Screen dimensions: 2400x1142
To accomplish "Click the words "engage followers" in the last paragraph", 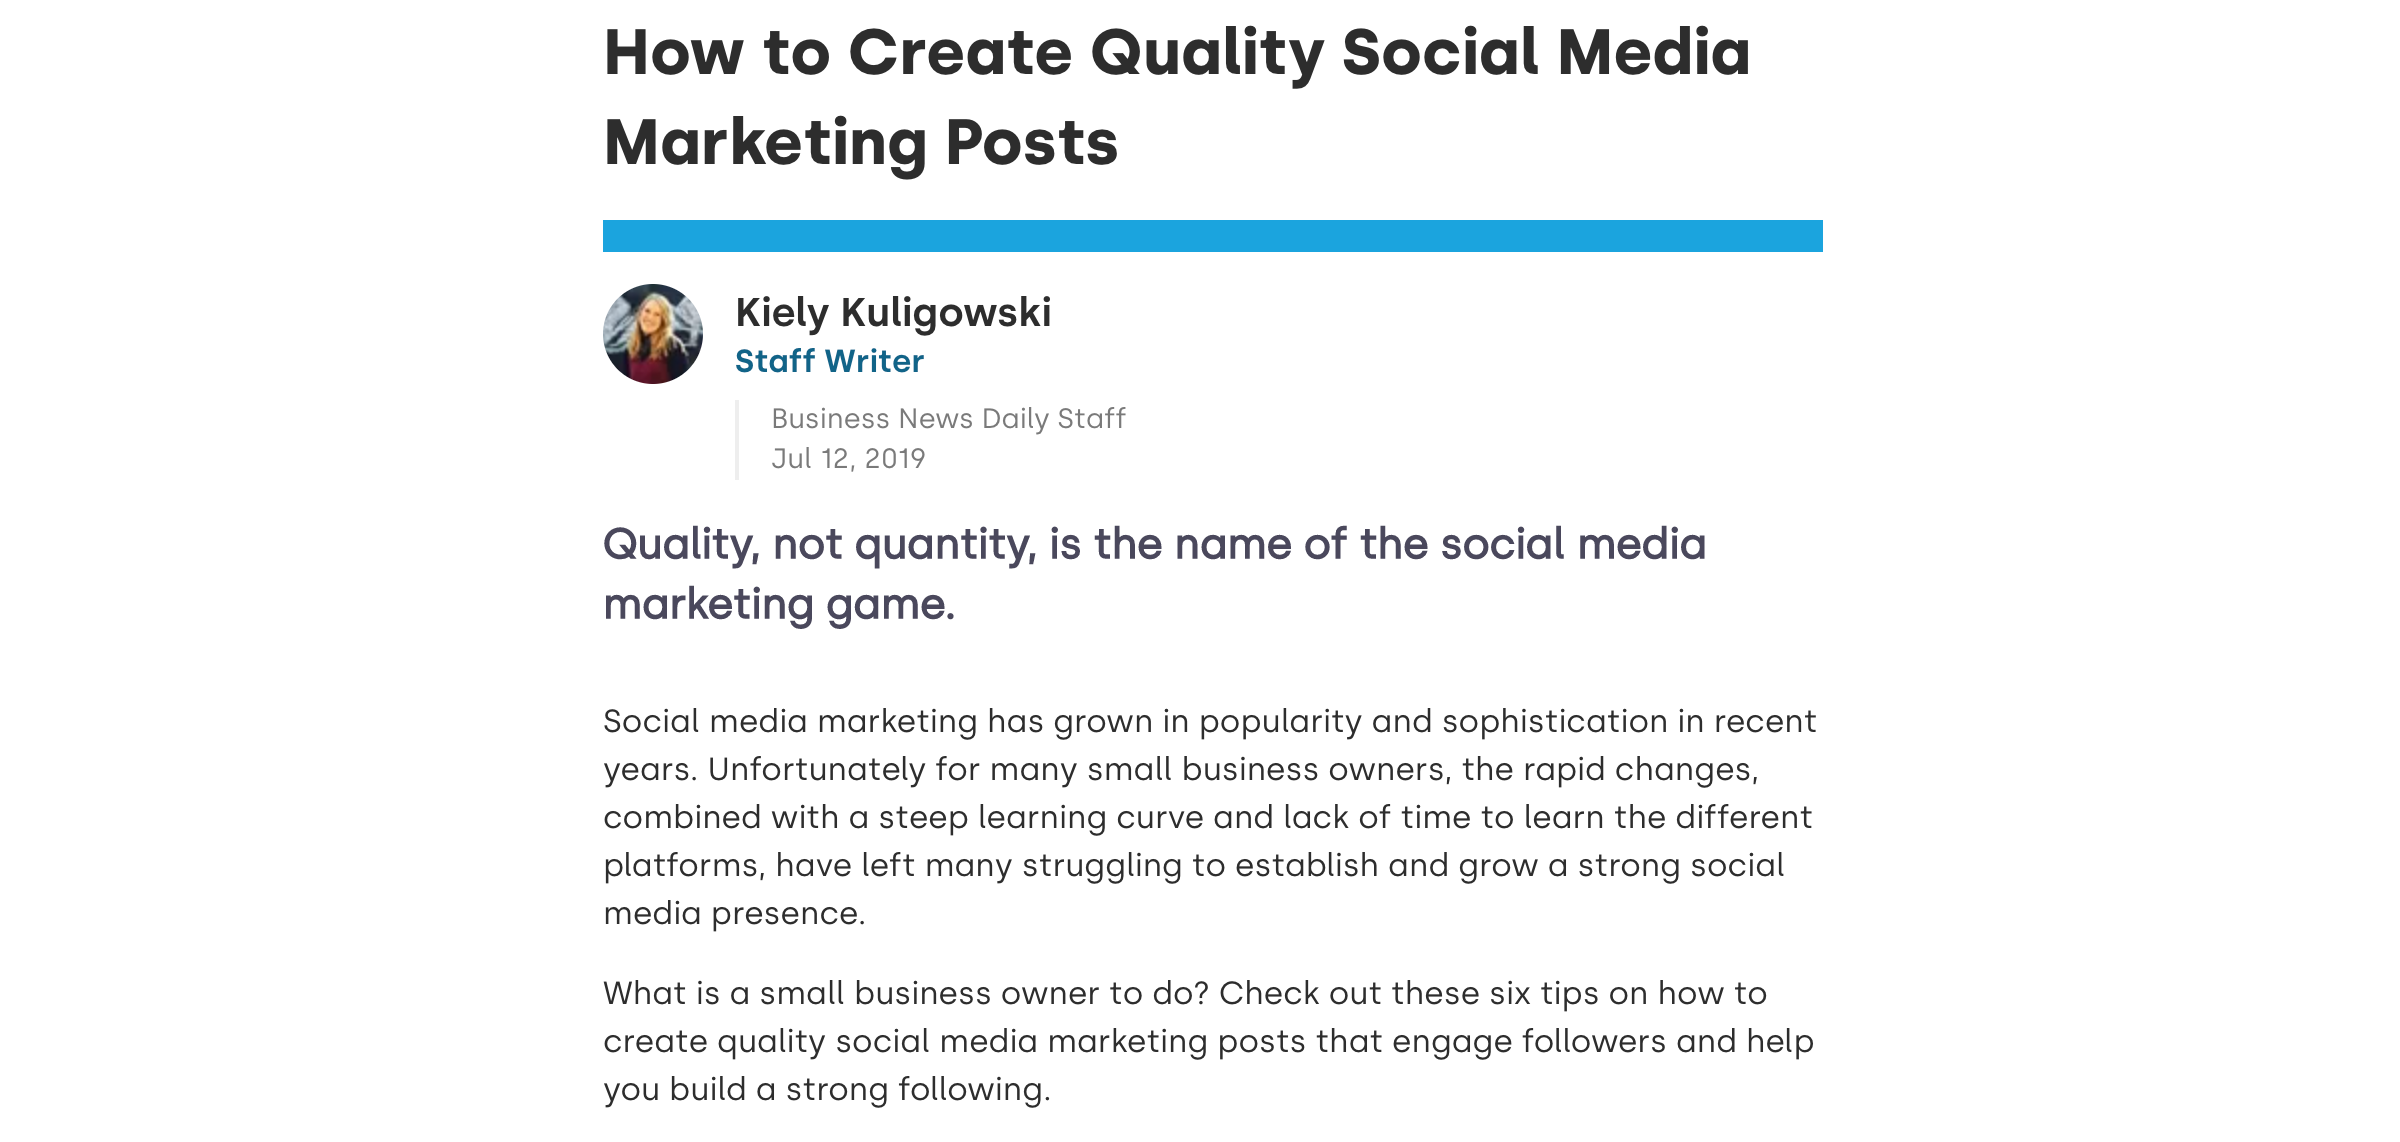I will tap(1529, 1041).
